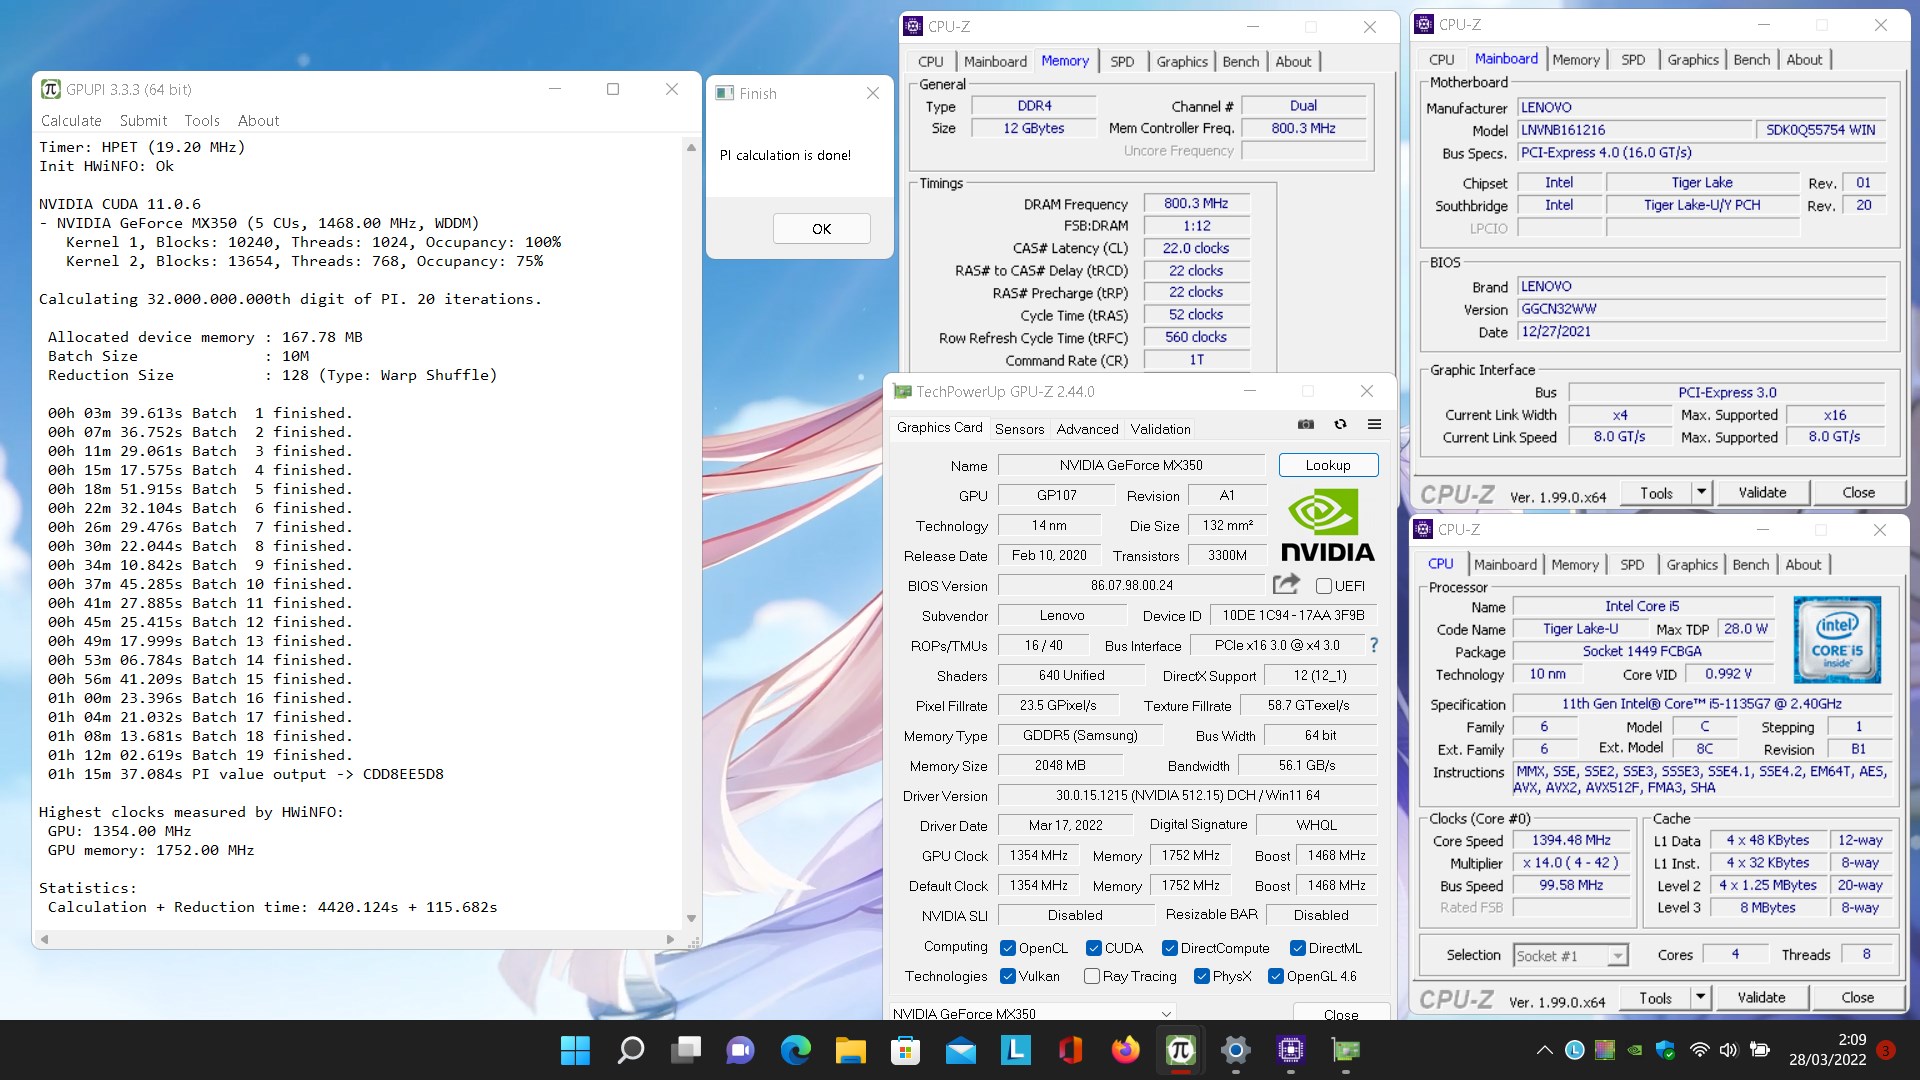Open Microsoft Store from taskbar
Viewport: 1920px width, 1080px height.
pyautogui.click(x=906, y=1050)
